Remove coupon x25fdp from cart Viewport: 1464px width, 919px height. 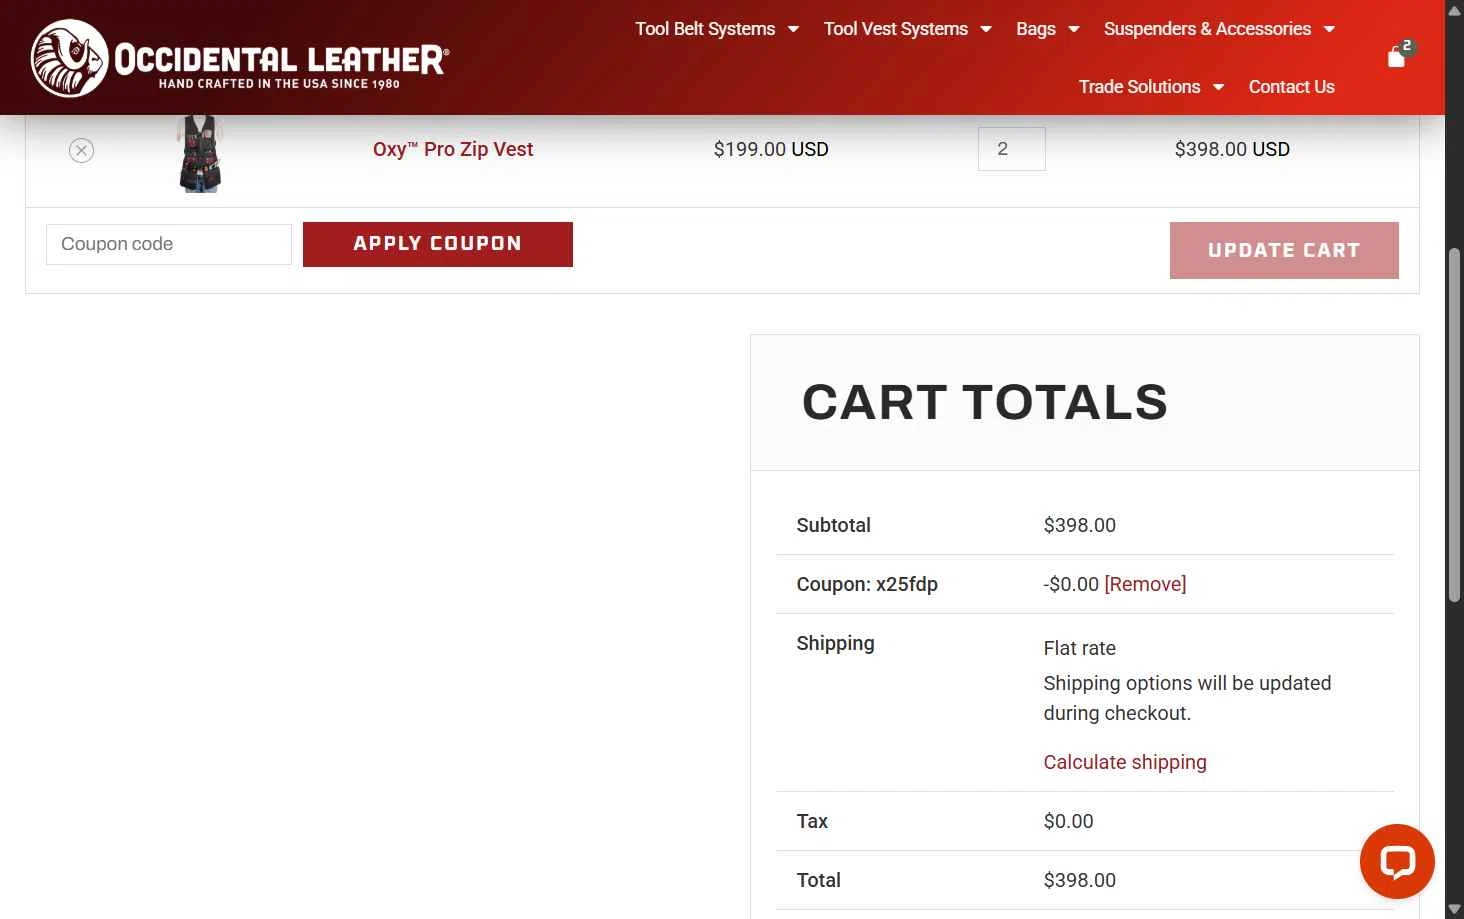click(x=1145, y=584)
